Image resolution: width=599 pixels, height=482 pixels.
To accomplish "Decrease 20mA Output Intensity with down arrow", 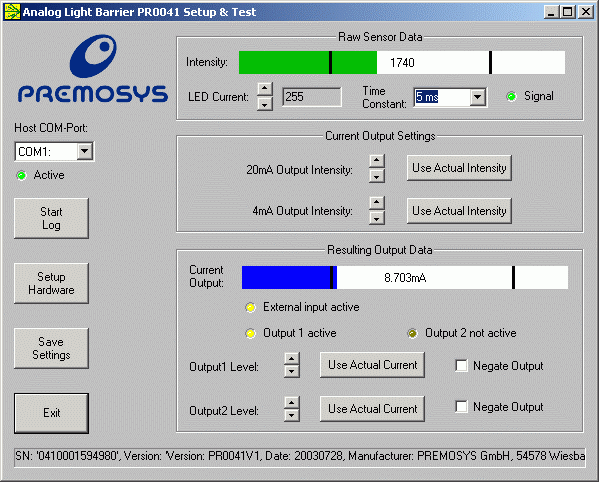I will (377, 176).
